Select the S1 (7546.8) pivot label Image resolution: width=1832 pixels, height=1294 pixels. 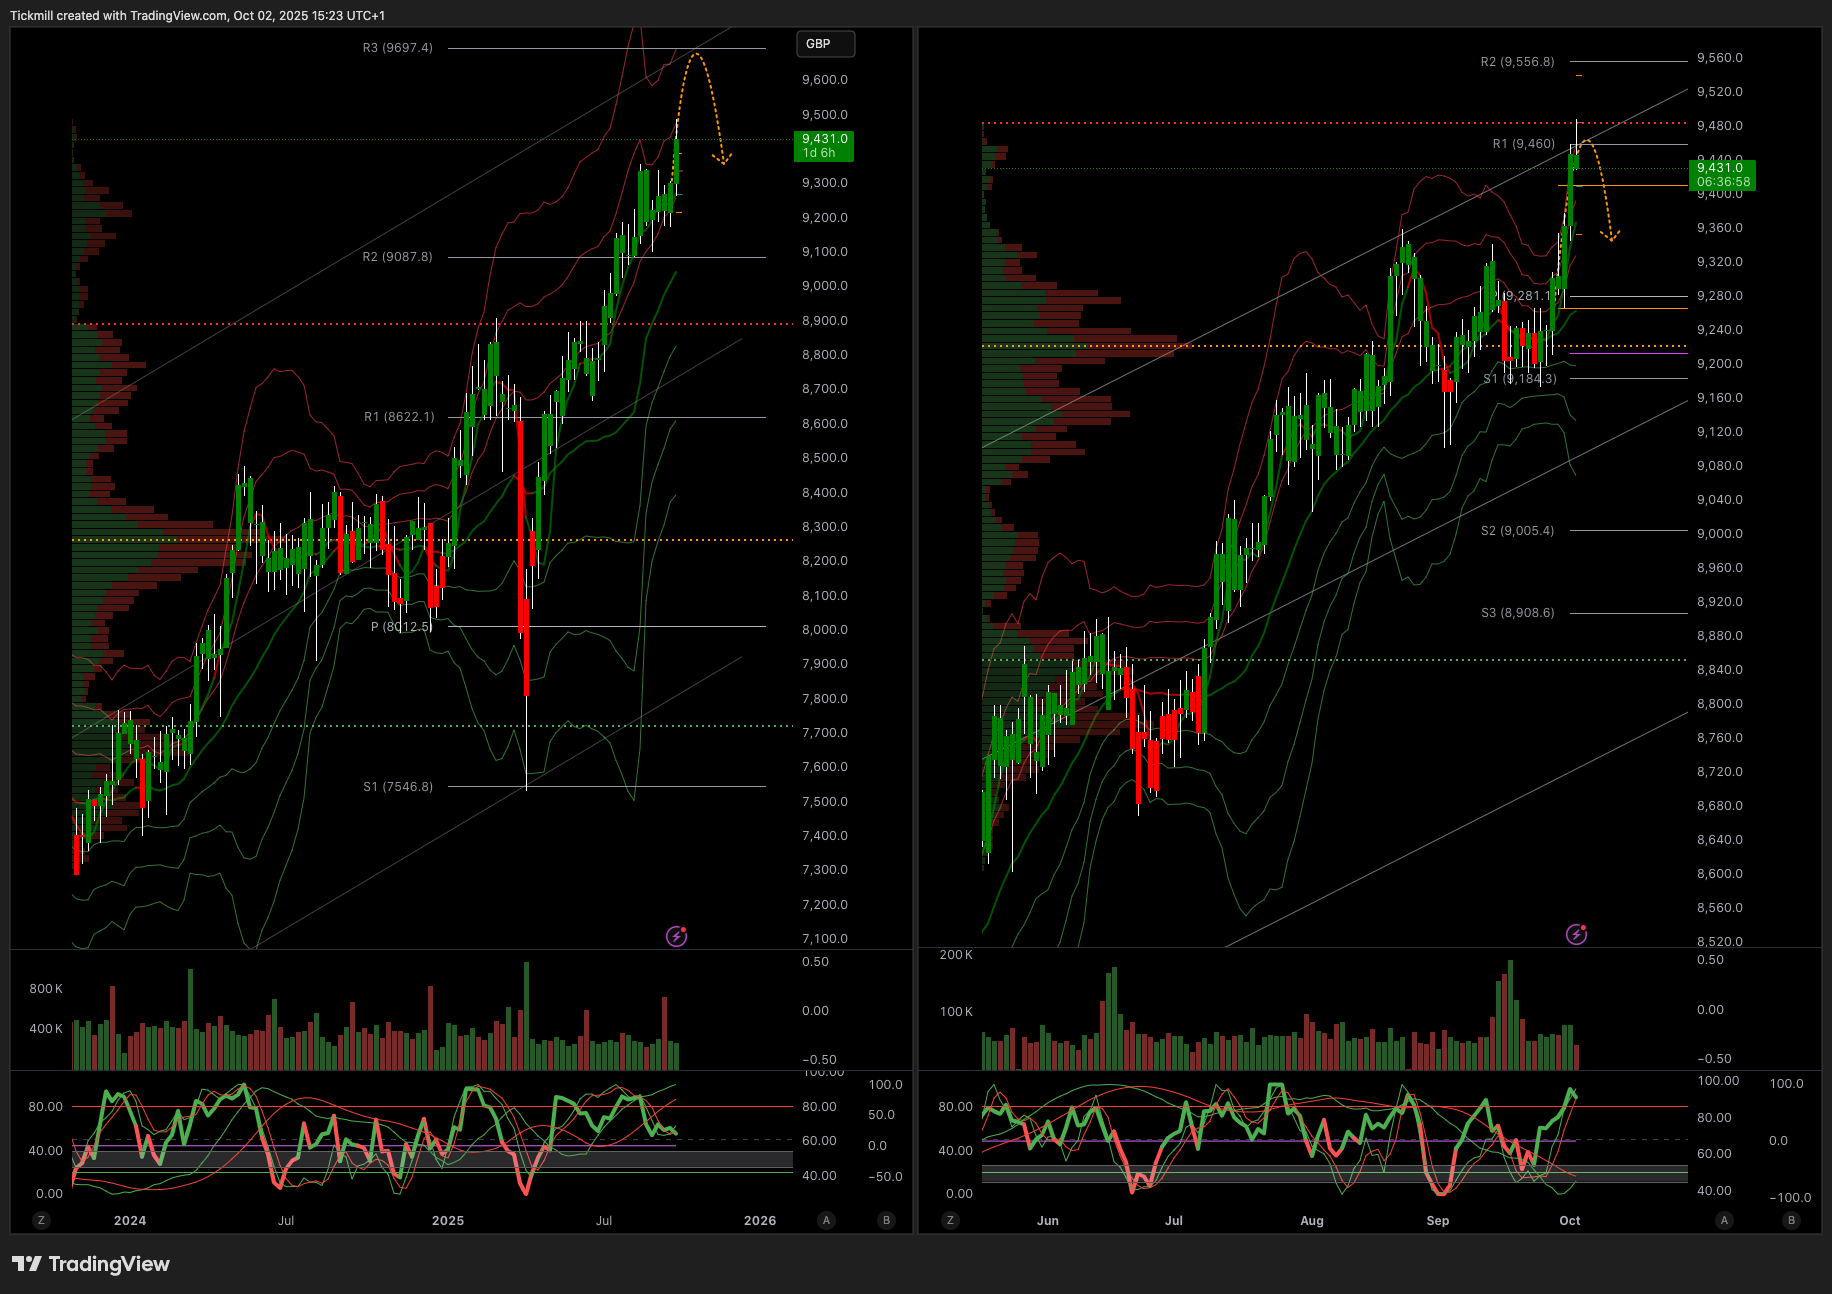[398, 787]
